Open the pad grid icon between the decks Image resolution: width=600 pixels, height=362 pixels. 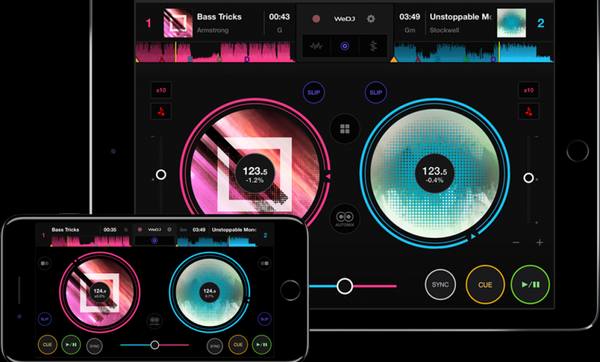point(345,129)
